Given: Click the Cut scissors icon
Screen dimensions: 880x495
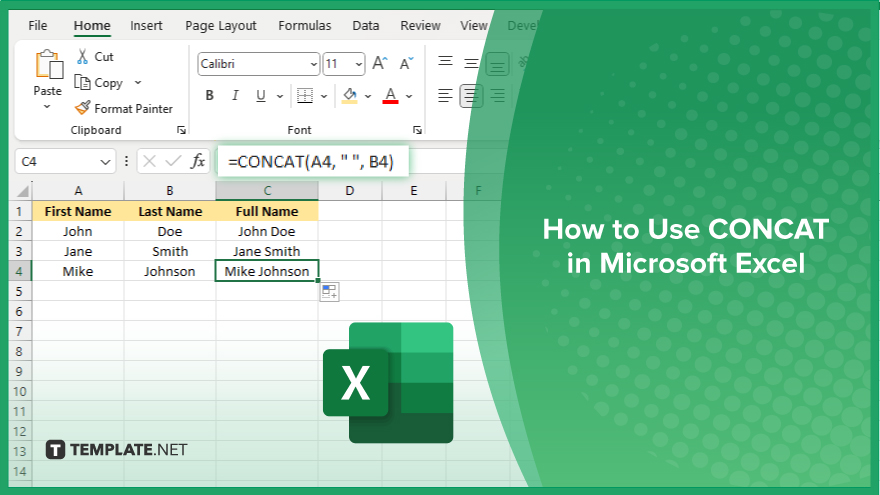Looking at the screenshot, I should coord(82,56).
